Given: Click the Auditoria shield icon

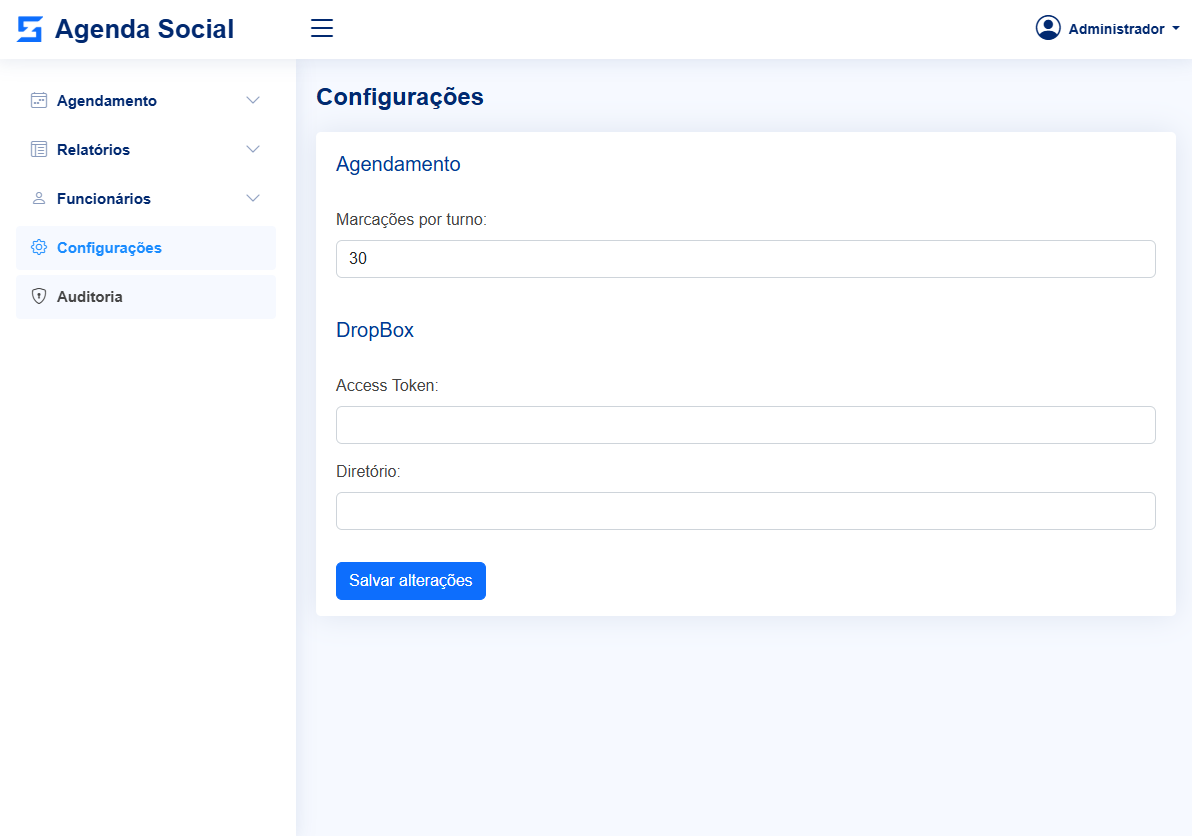Looking at the screenshot, I should click(x=39, y=296).
